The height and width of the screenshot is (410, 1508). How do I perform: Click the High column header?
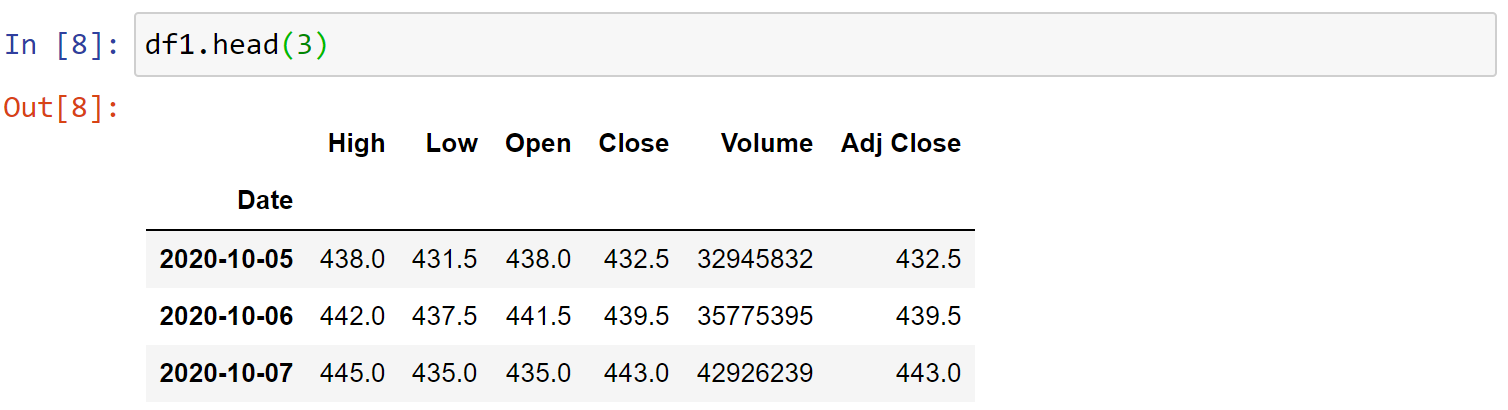coord(356,144)
